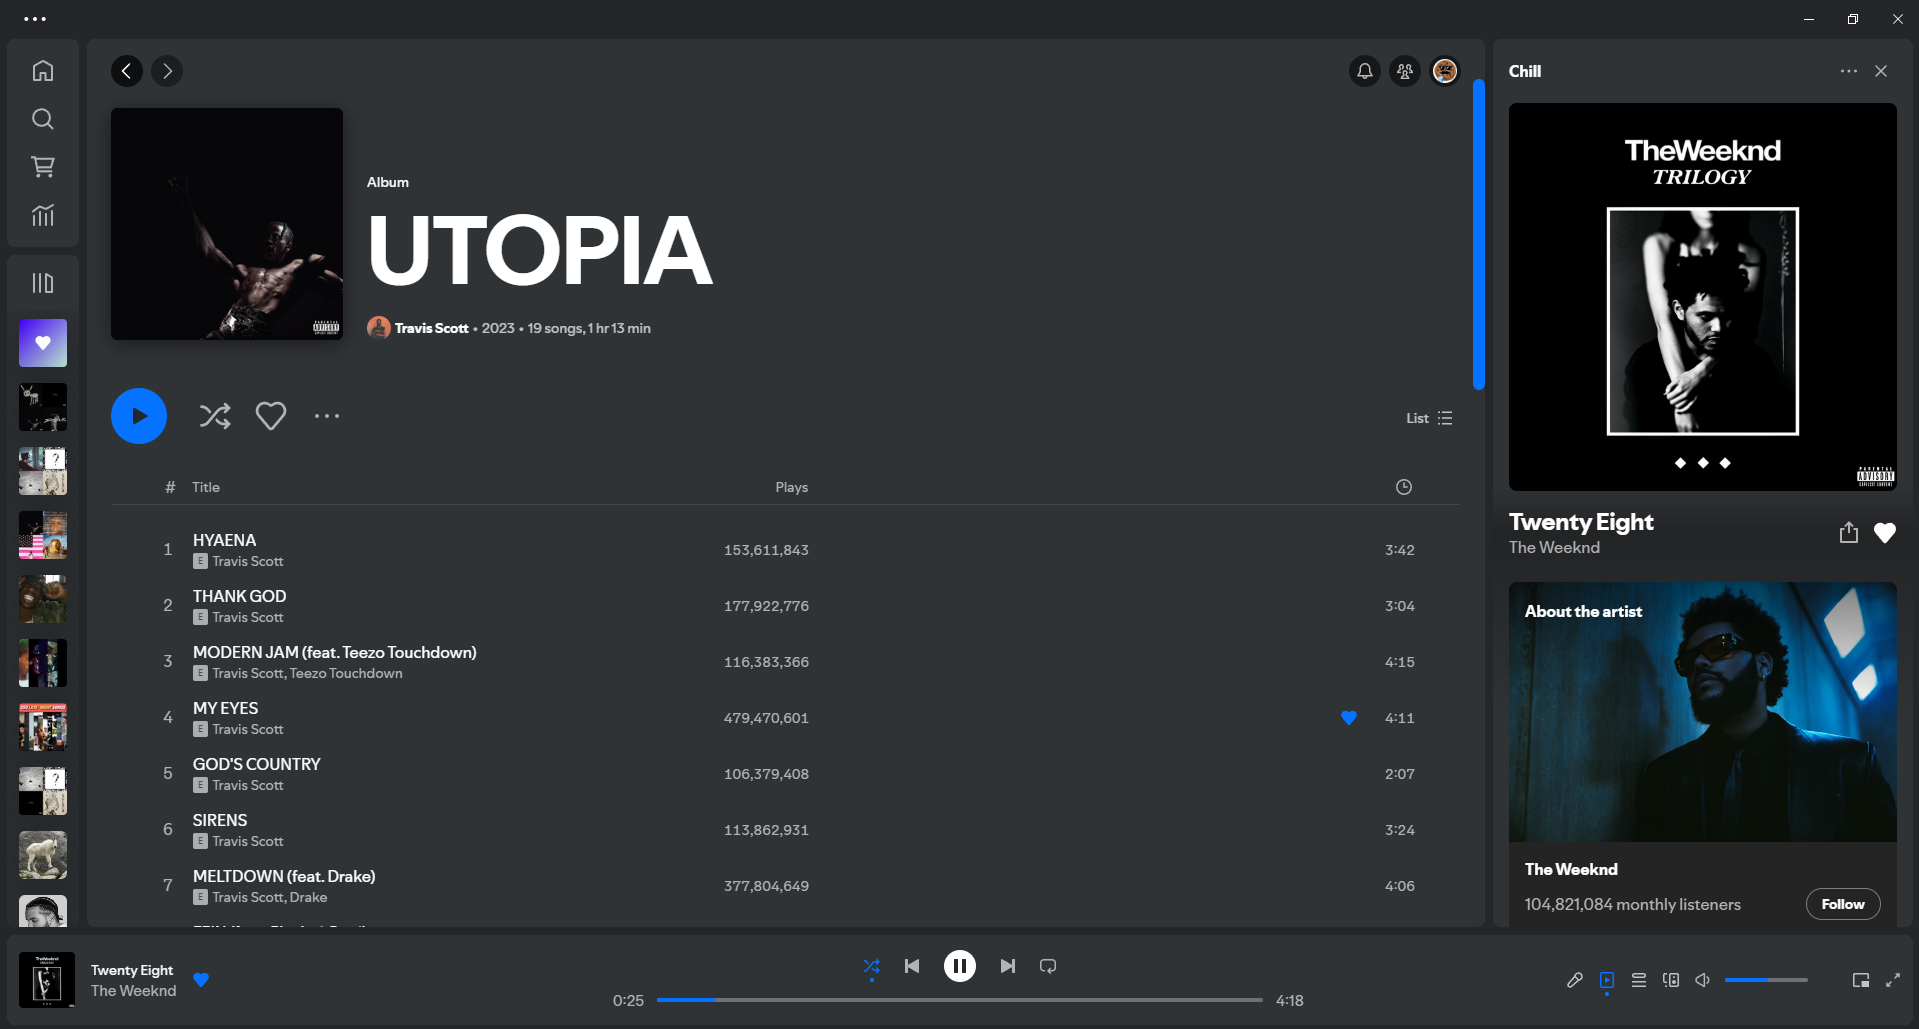Play the UTOPIA album with the blue play button
Viewport: 1919px width, 1029px height.
click(139, 416)
